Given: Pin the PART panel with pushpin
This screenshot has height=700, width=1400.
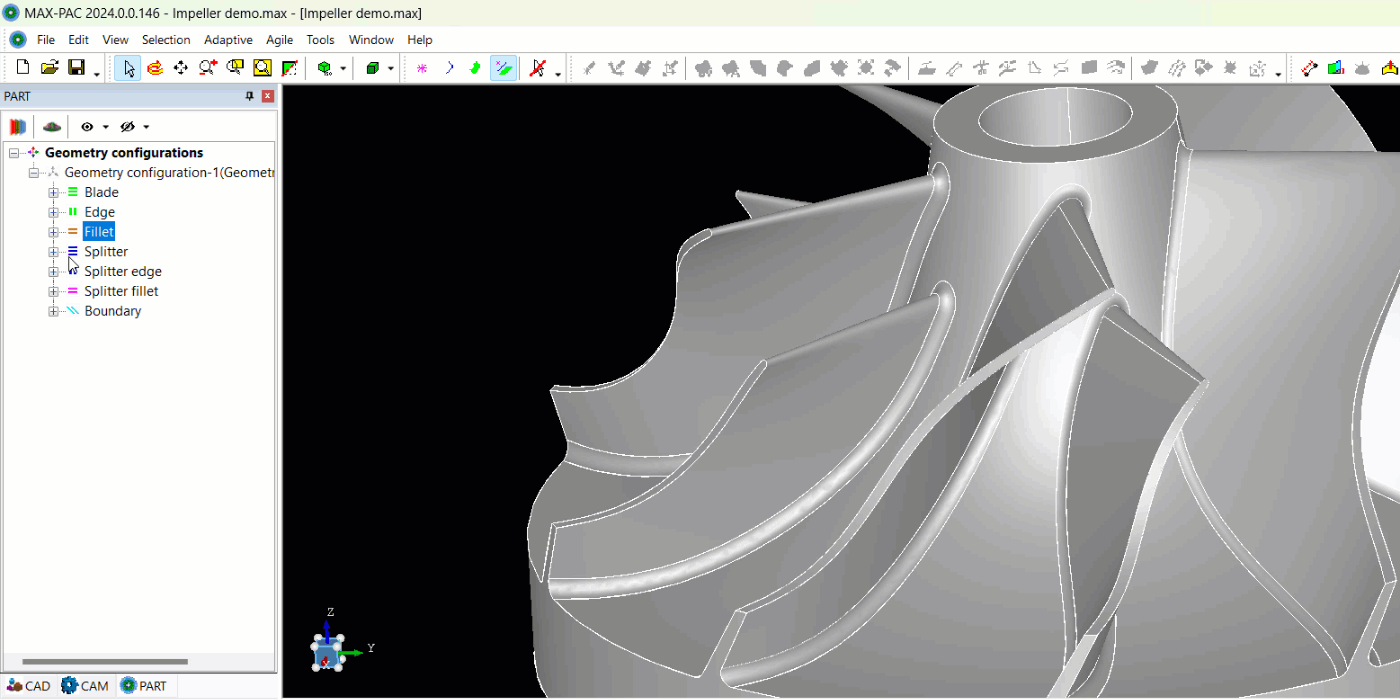Looking at the screenshot, I should tap(250, 96).
